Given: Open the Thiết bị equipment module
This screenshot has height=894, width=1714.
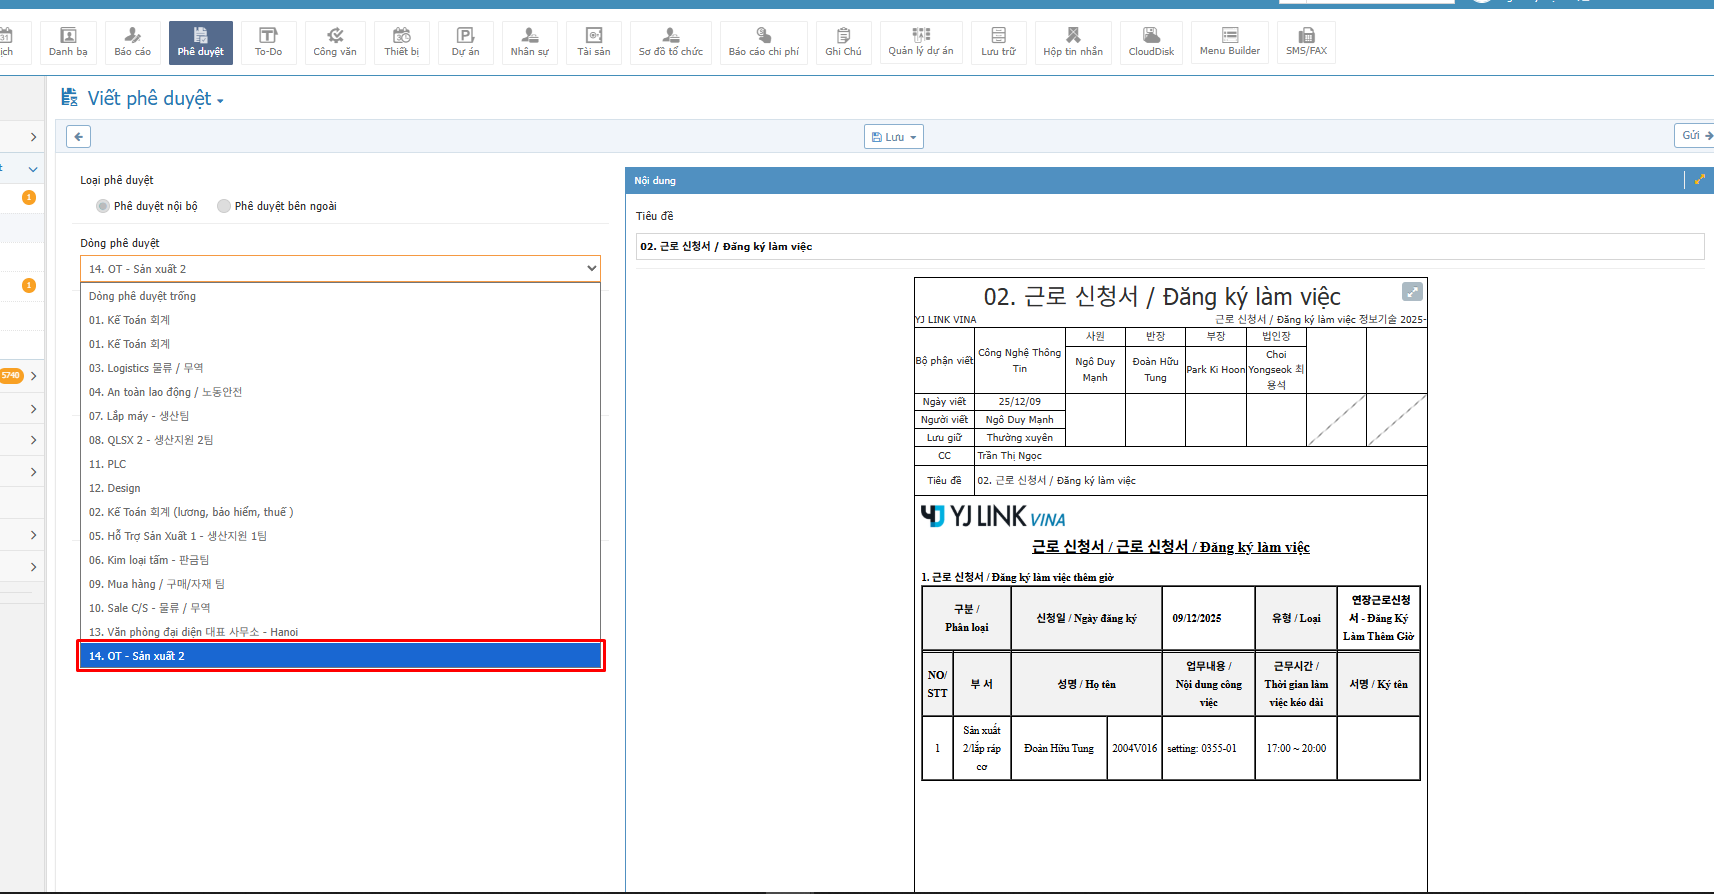Looking at the screenshot, I should pyautogui.click(x=401, y=42).
